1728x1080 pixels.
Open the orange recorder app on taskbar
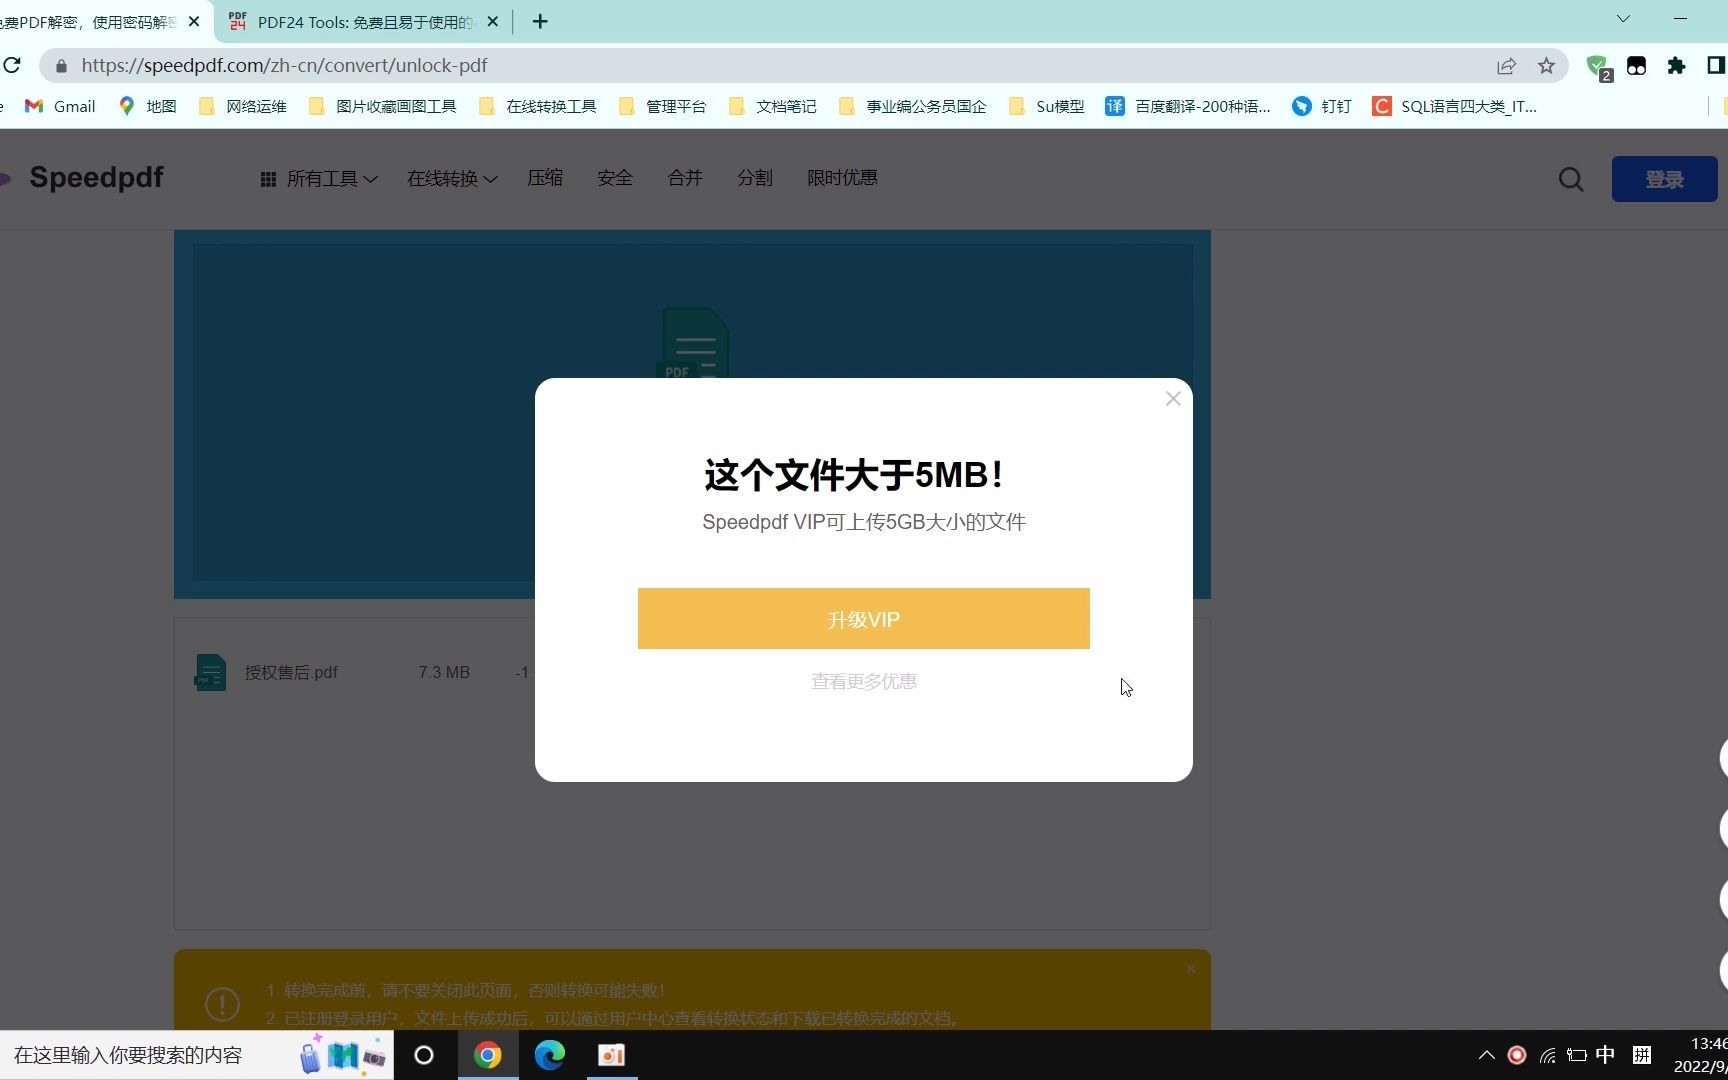(x=611, y=1055)
